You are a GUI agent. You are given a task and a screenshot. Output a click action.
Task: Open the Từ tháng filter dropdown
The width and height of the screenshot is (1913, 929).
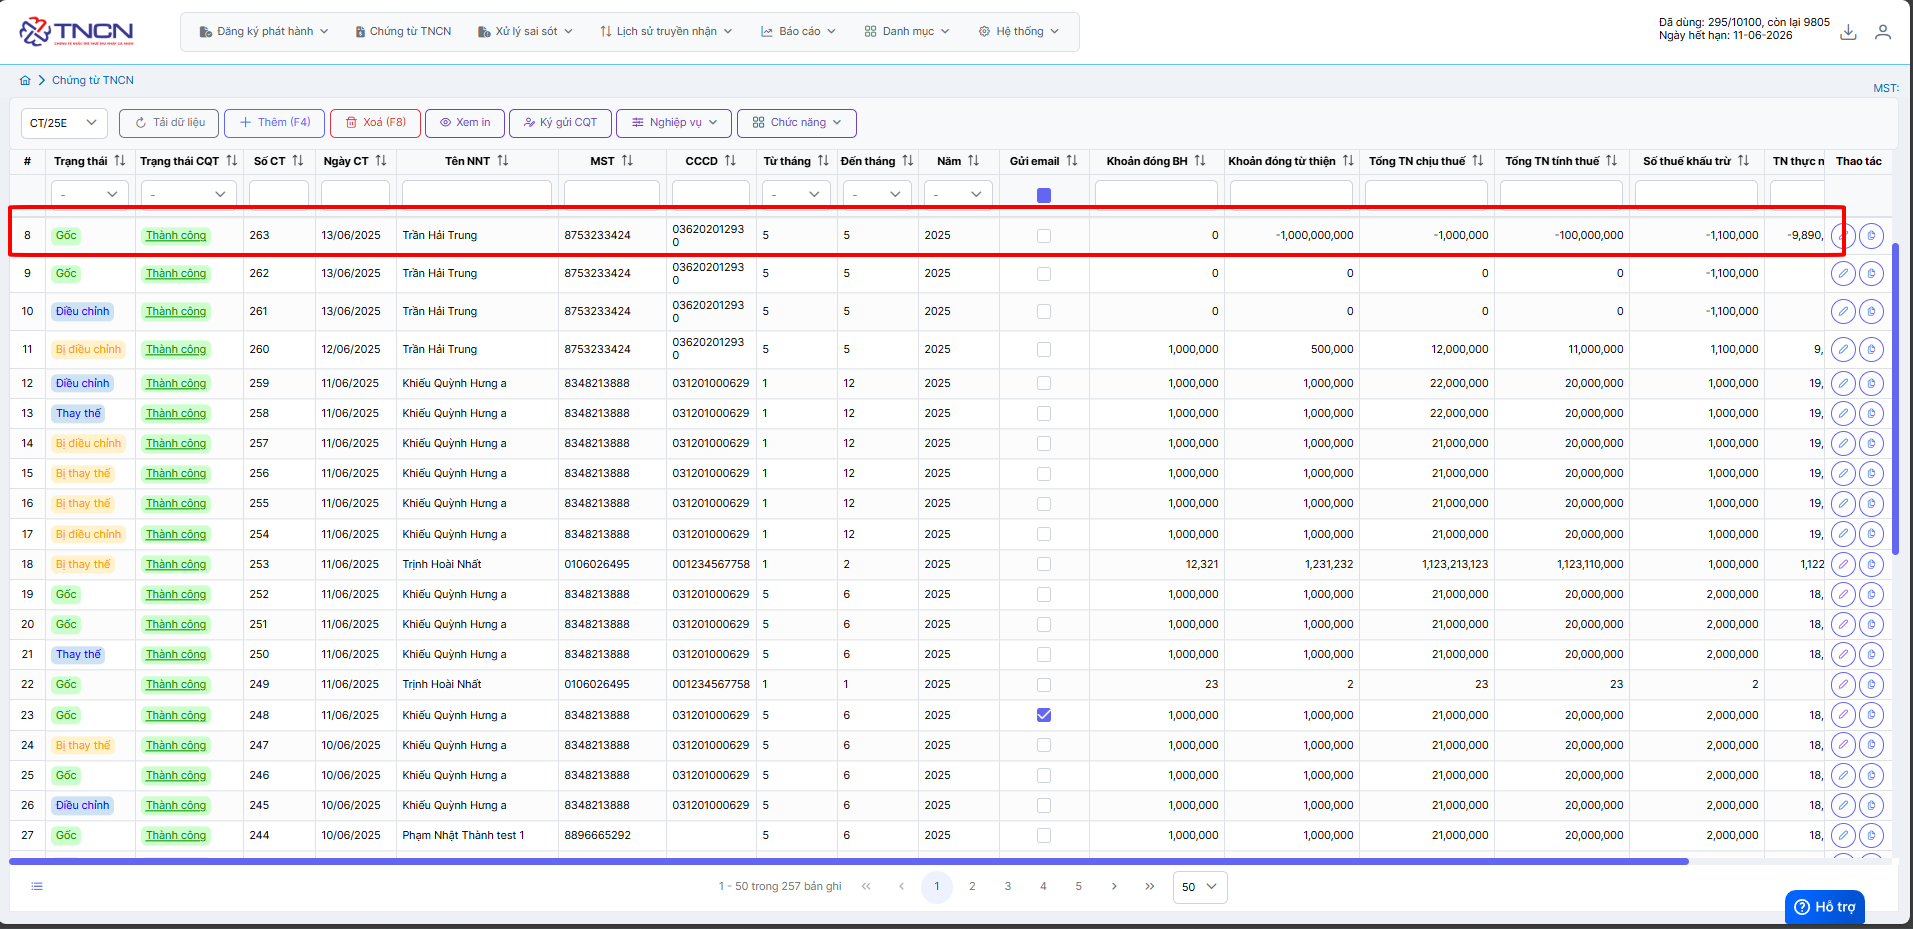(796, 194)
